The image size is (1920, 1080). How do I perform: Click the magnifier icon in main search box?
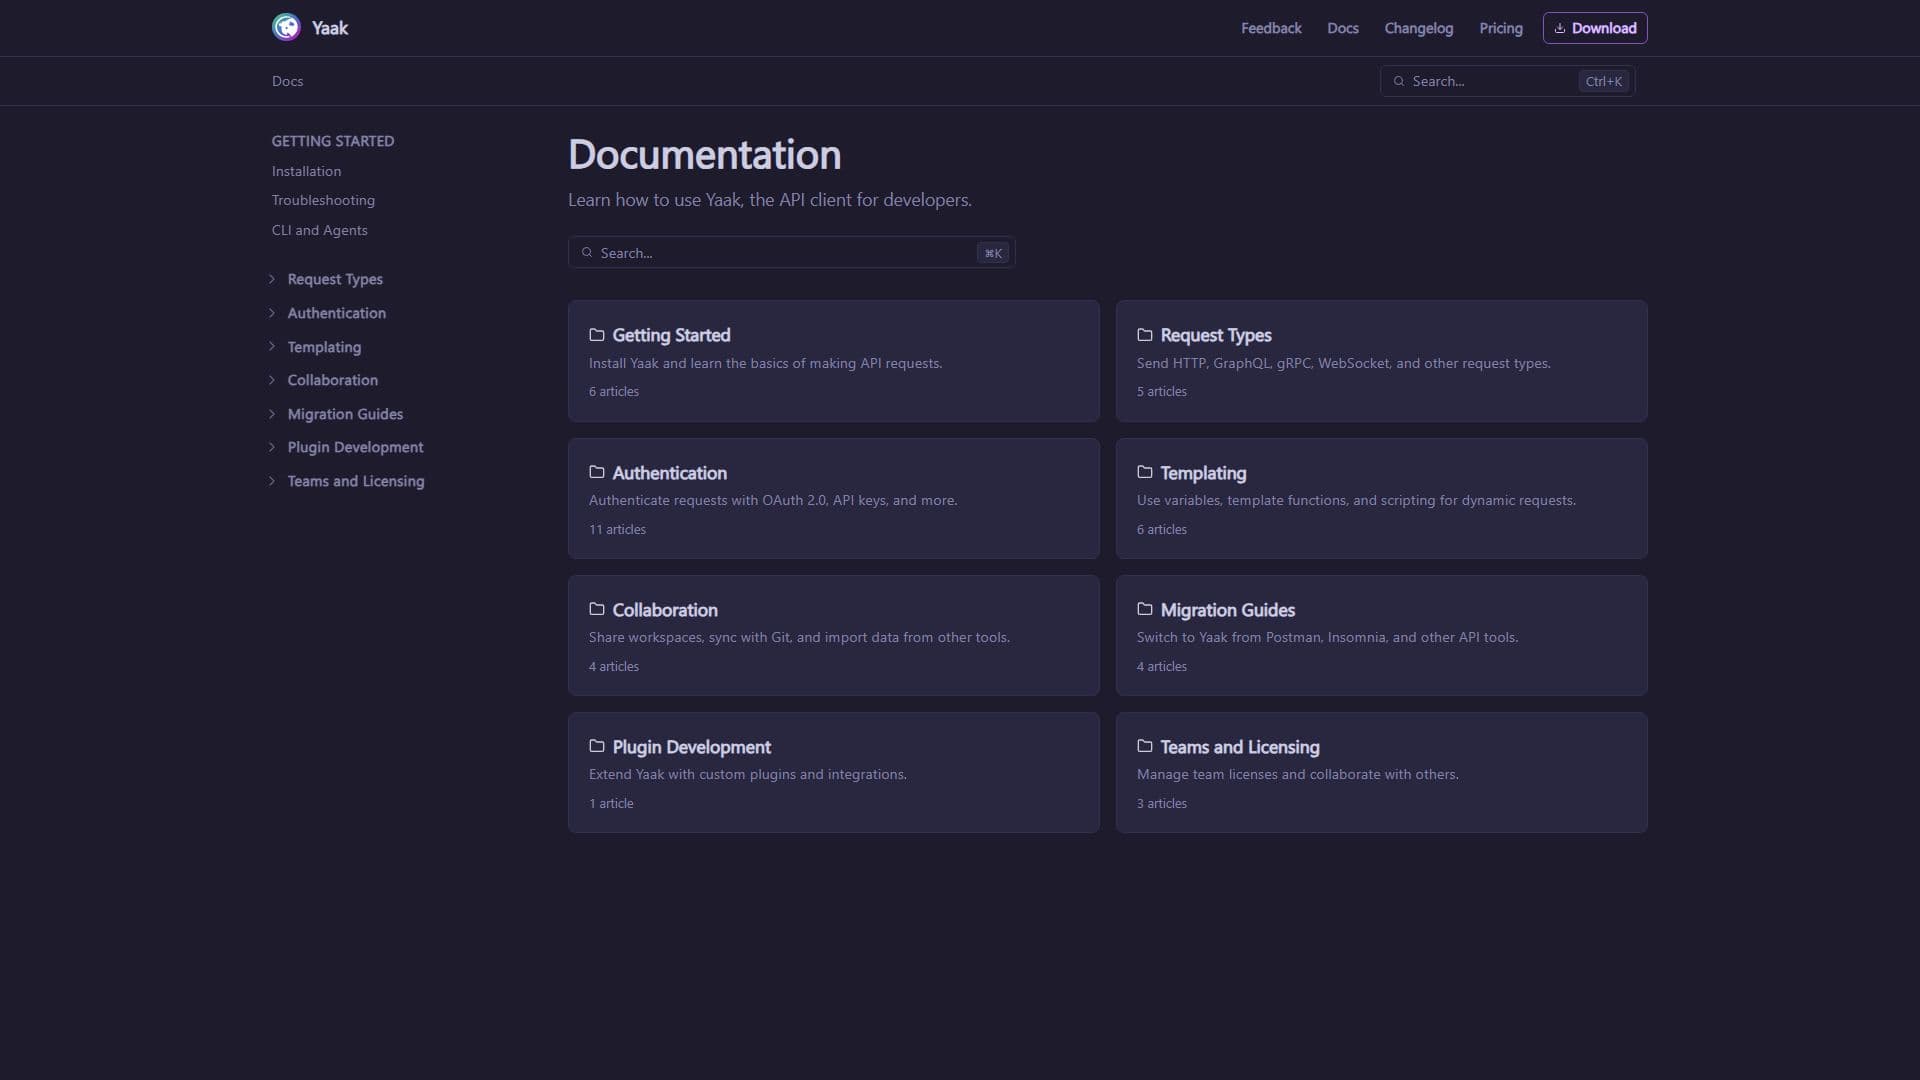[587, 253]
